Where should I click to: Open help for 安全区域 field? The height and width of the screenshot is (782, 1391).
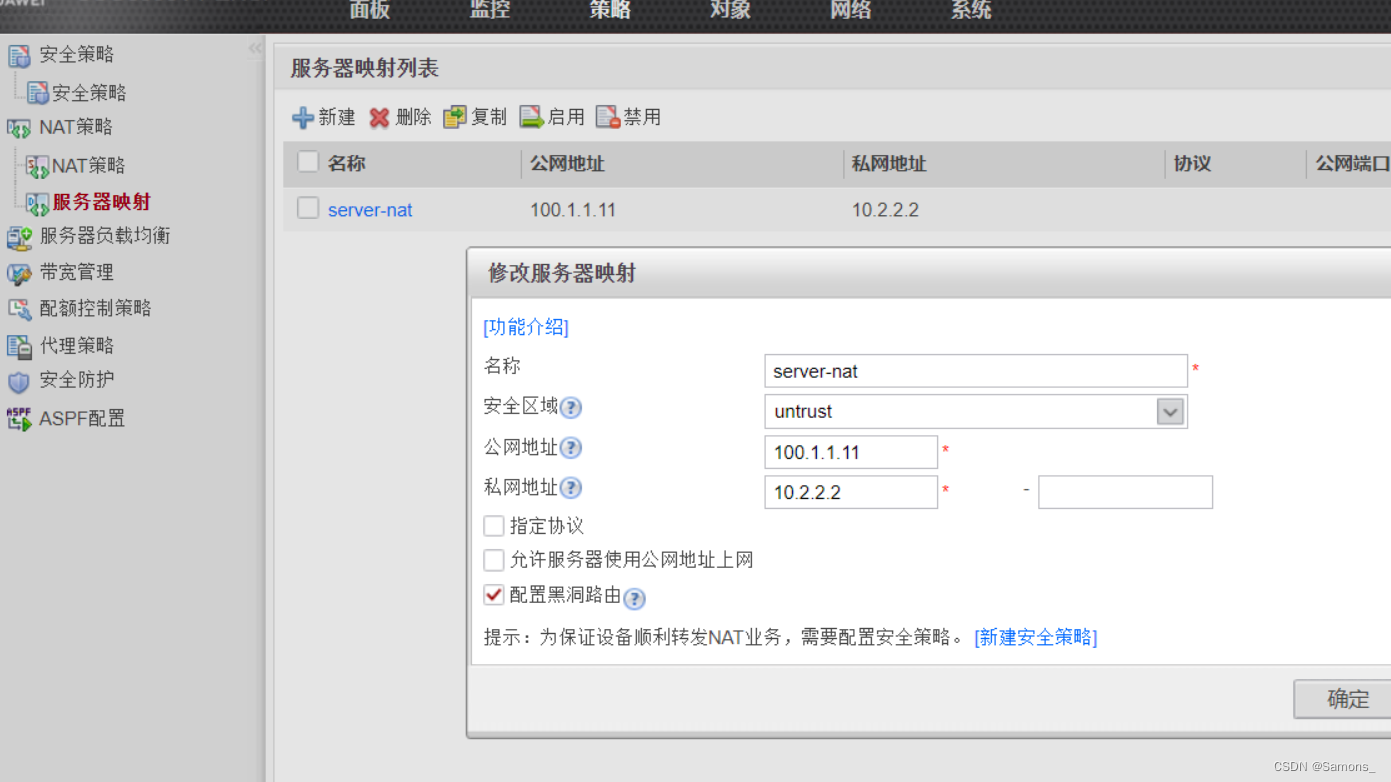tap(571, 408)
